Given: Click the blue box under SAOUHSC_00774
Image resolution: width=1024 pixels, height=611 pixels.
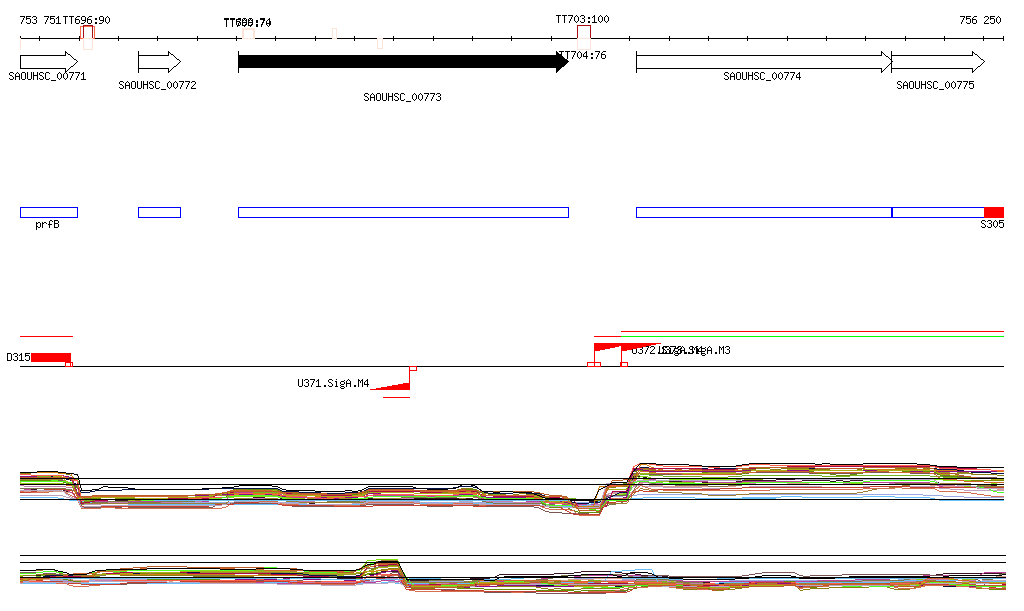Looking at the screenshot, I should point(764,212).
